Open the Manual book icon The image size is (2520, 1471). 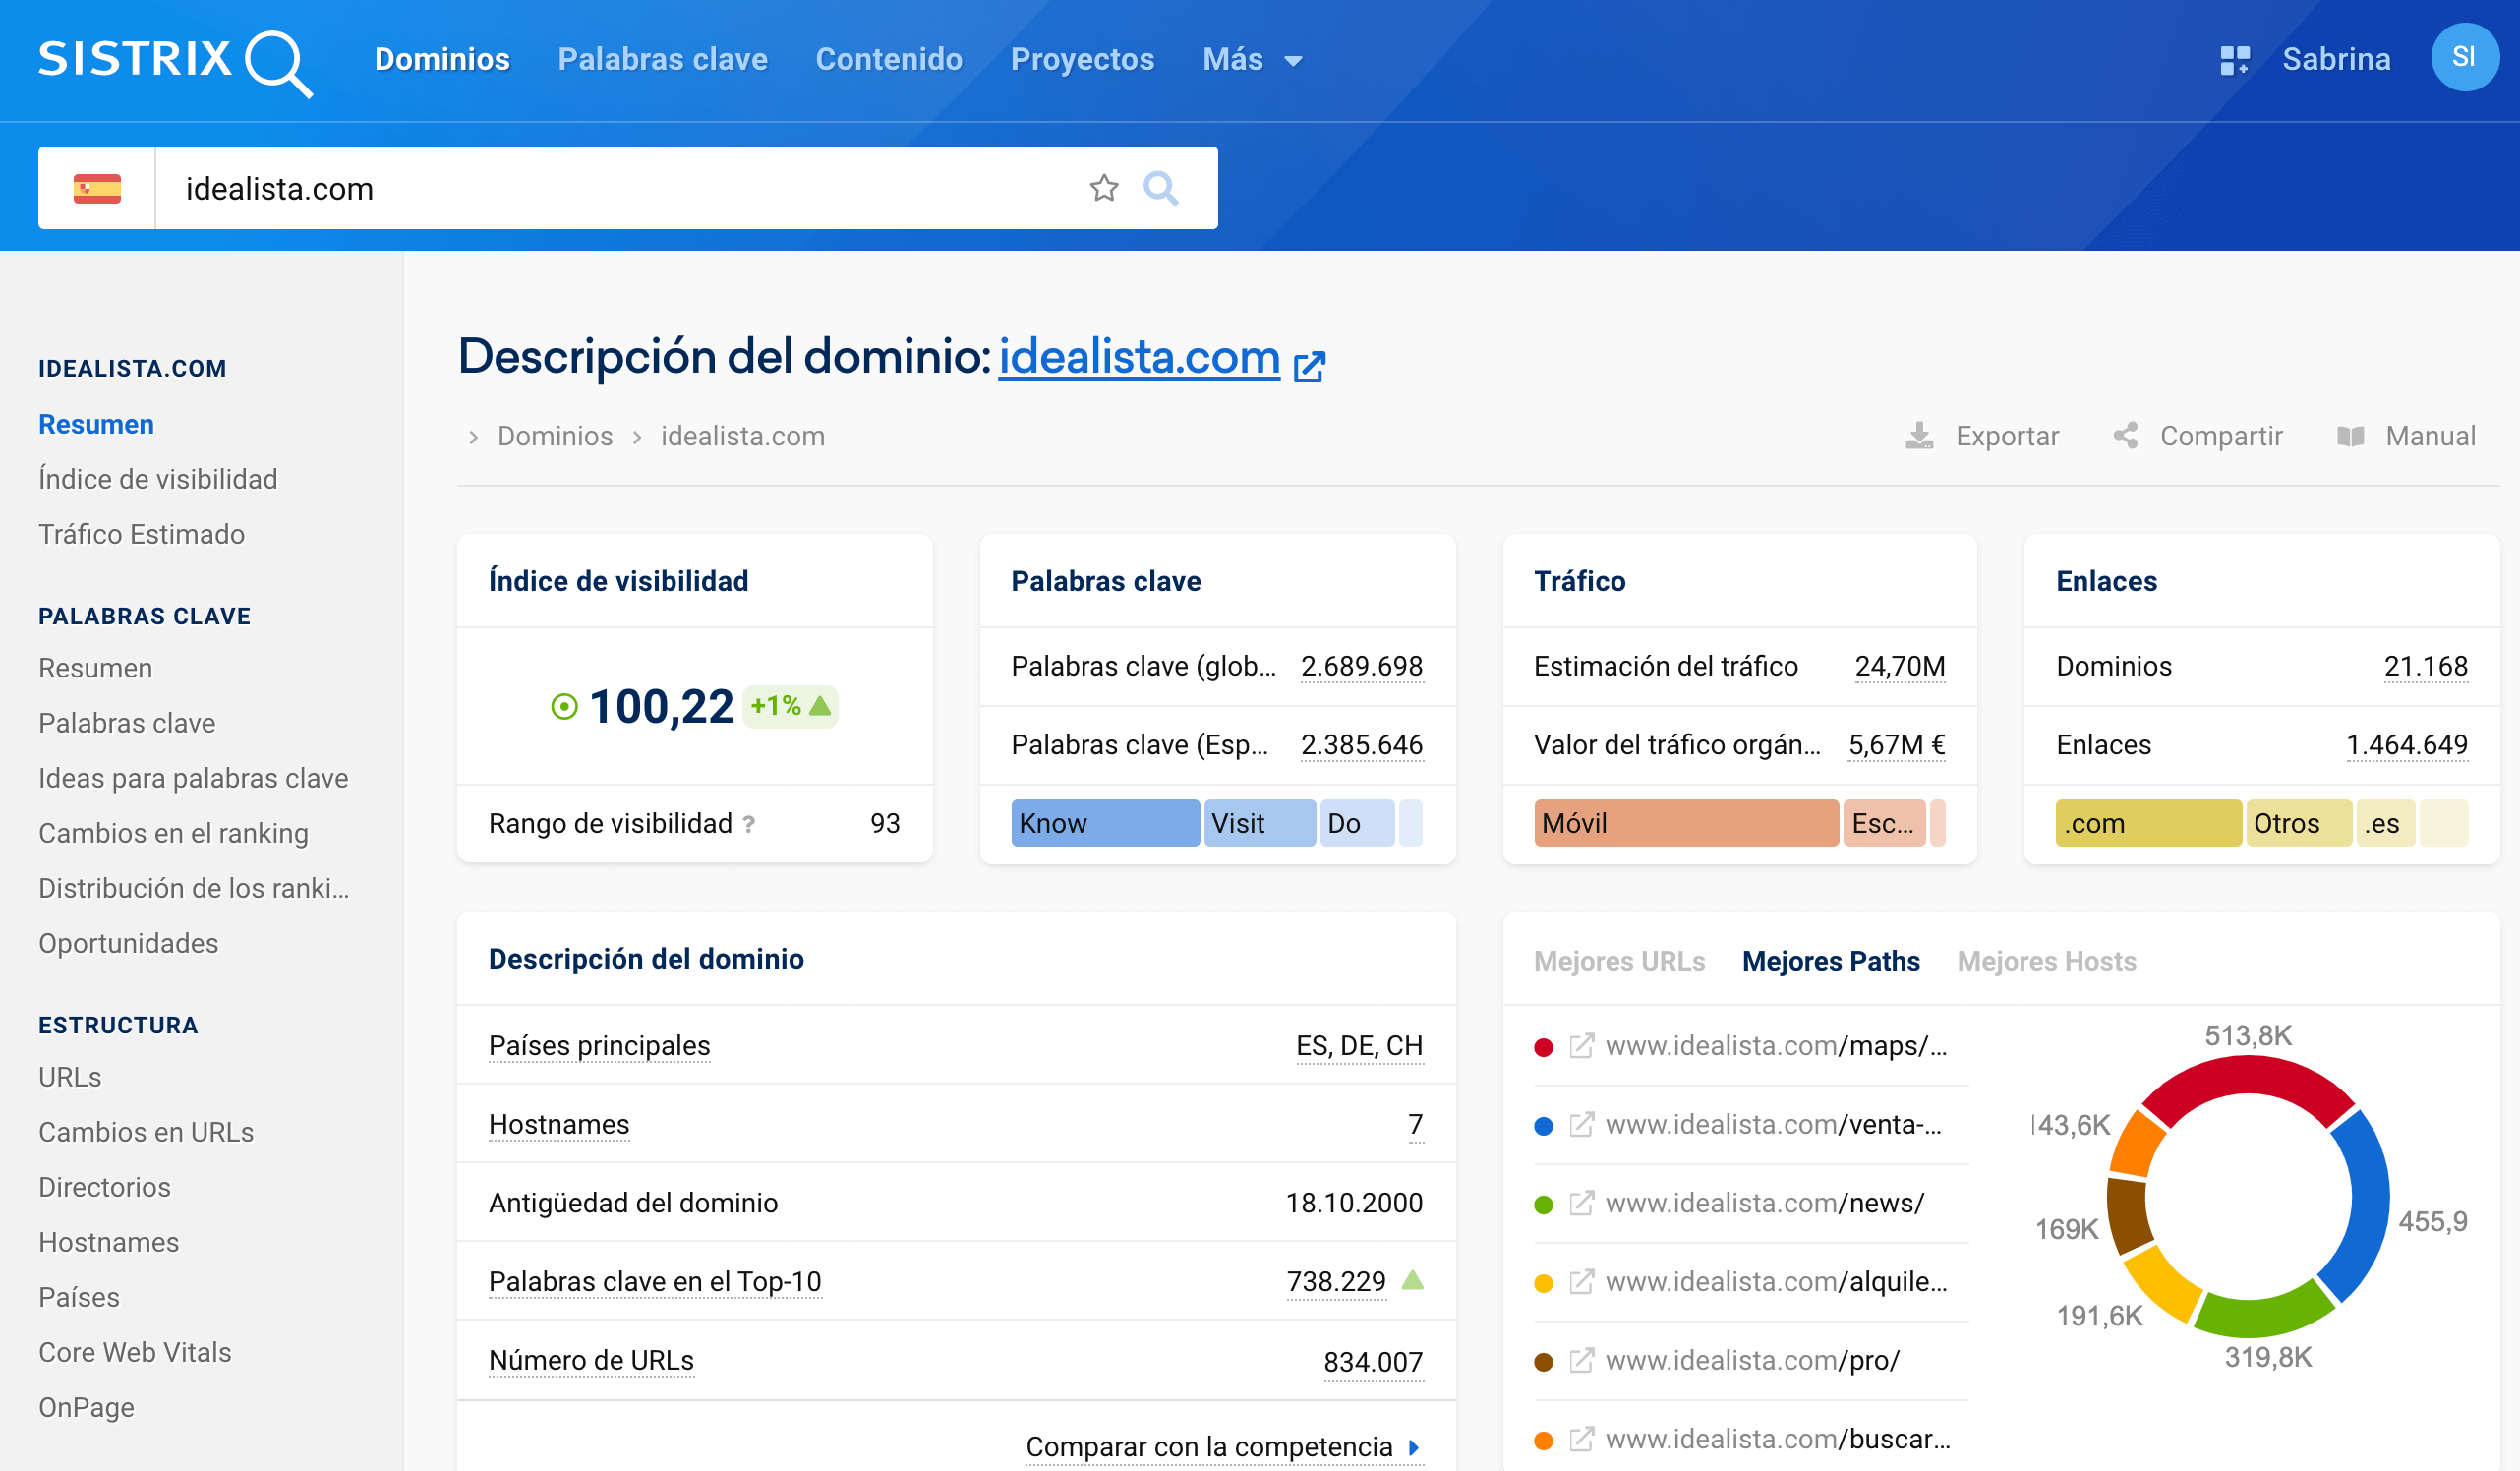point(2350,436)
